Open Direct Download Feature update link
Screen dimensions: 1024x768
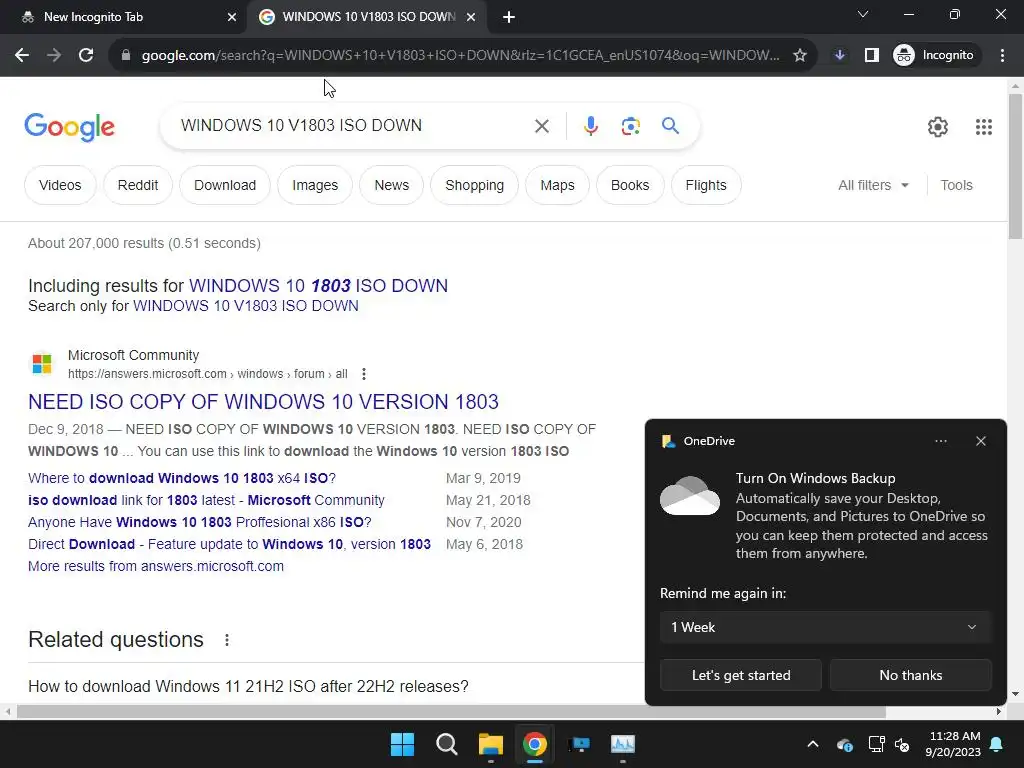(x=229, y=545)
